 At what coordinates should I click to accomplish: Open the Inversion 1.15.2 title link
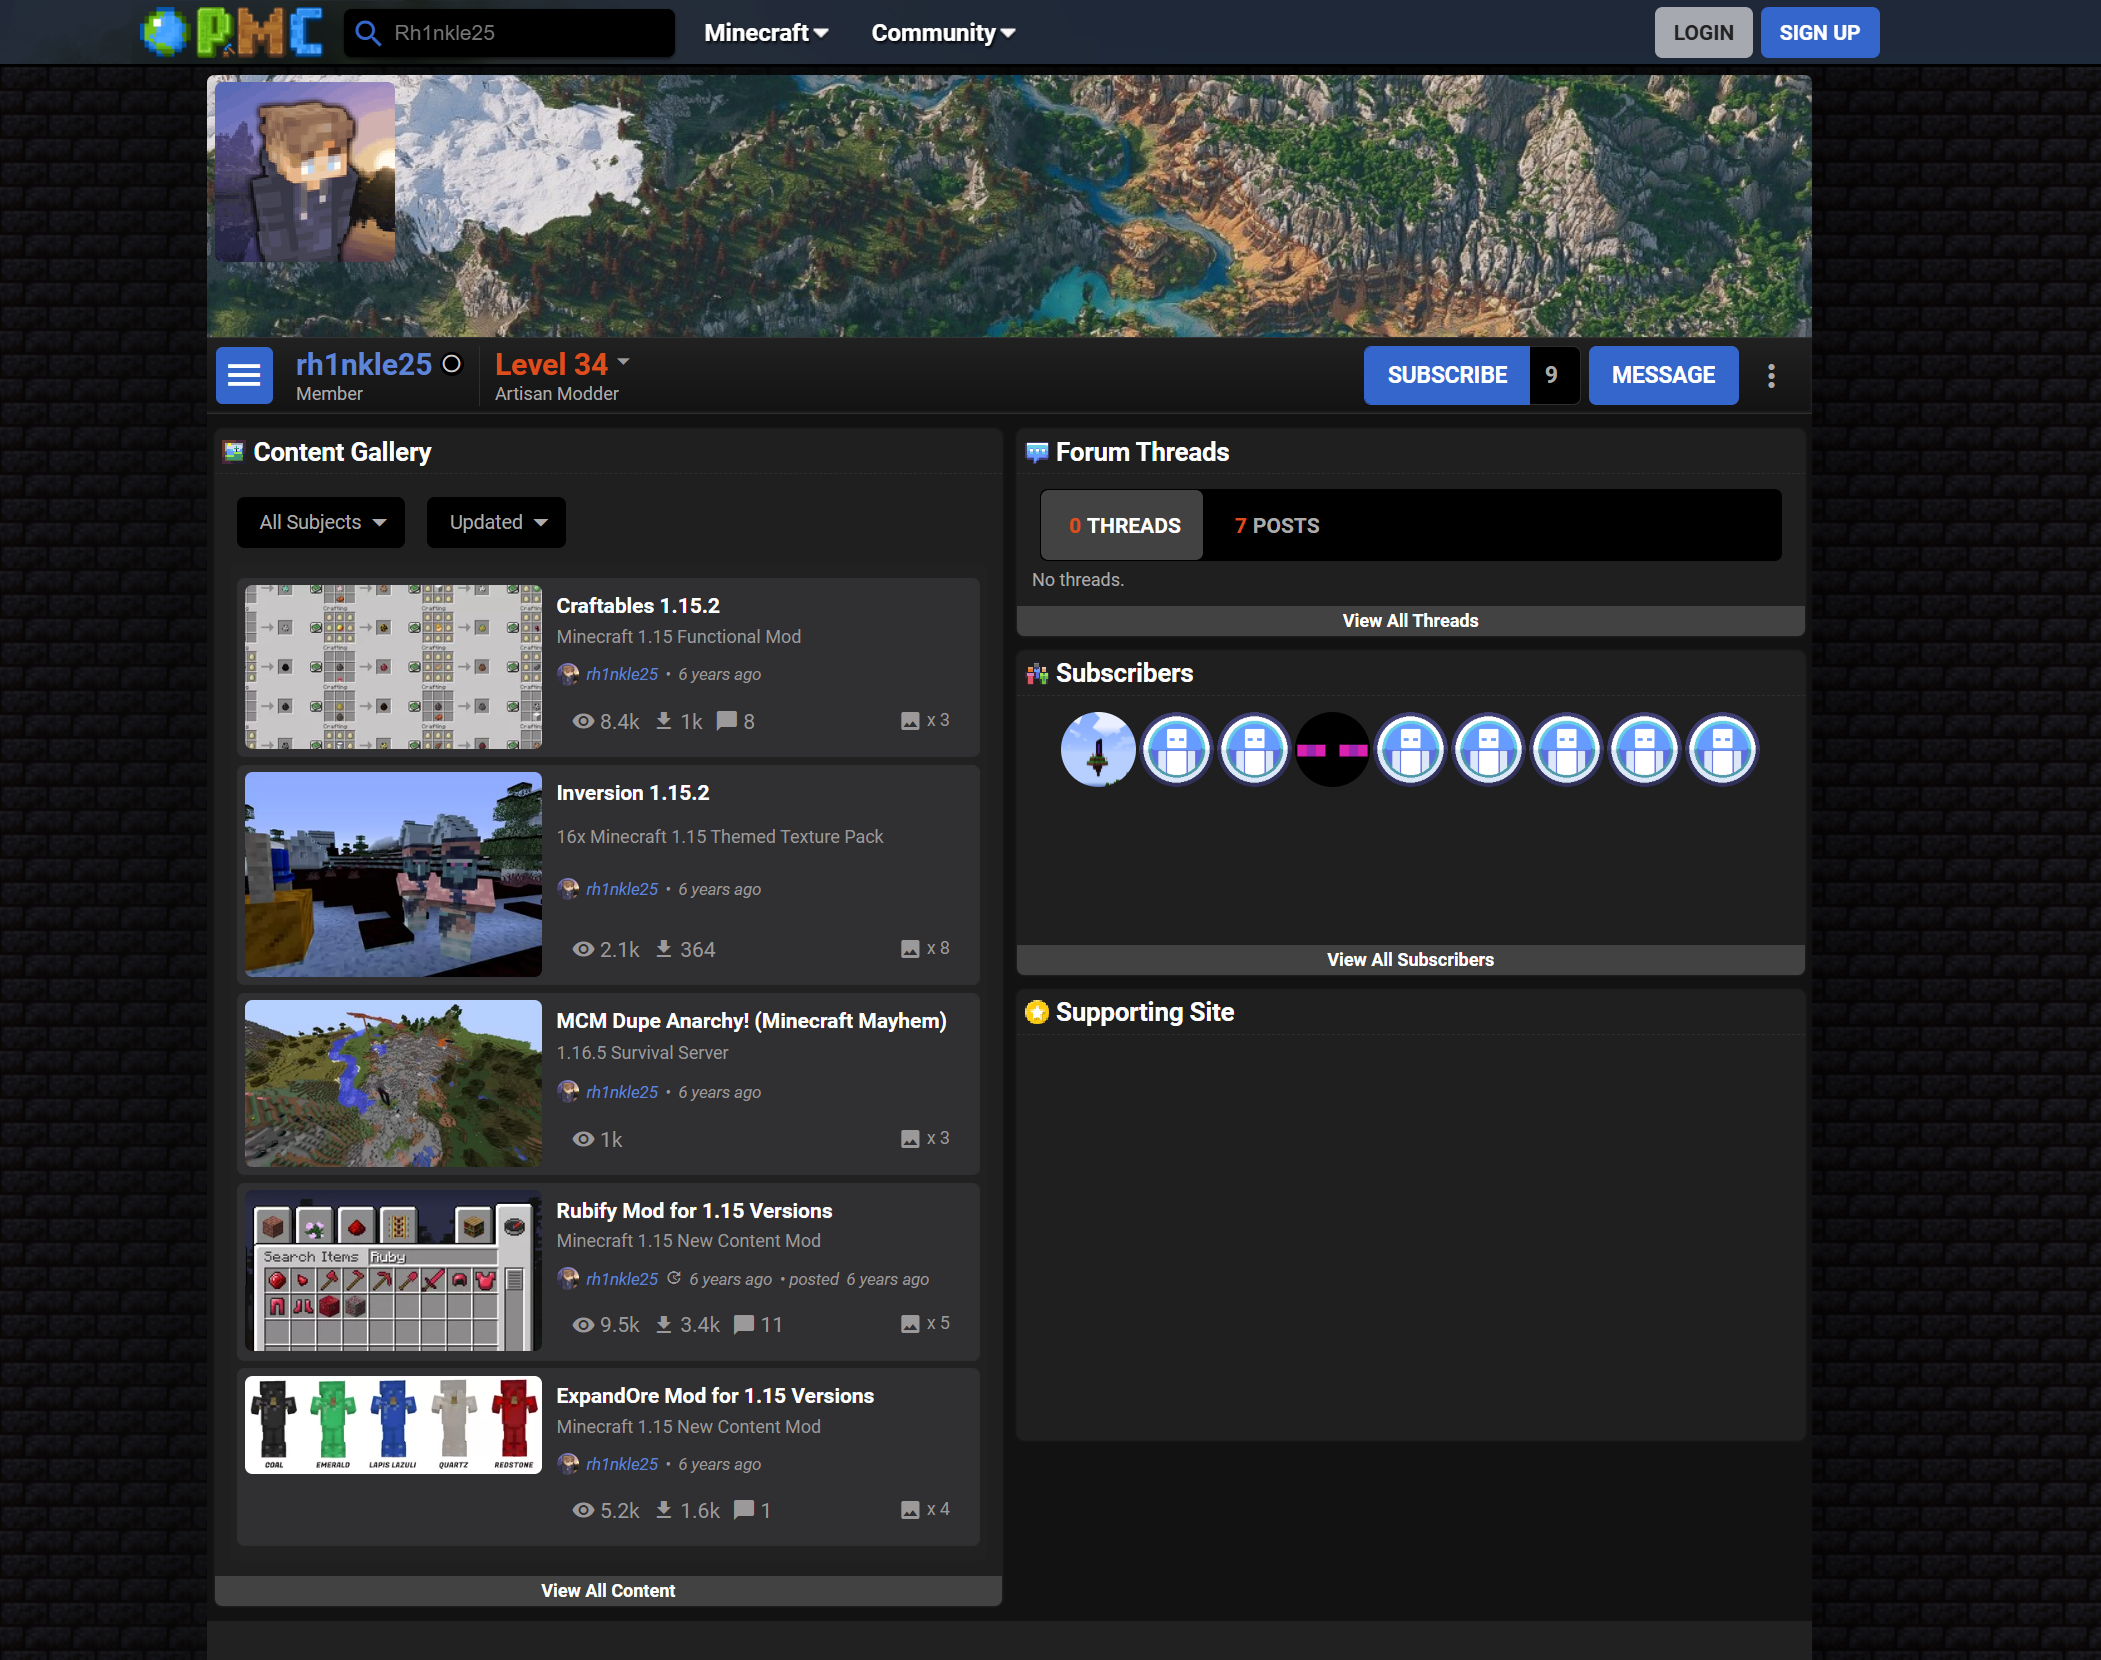pos(633,793)
